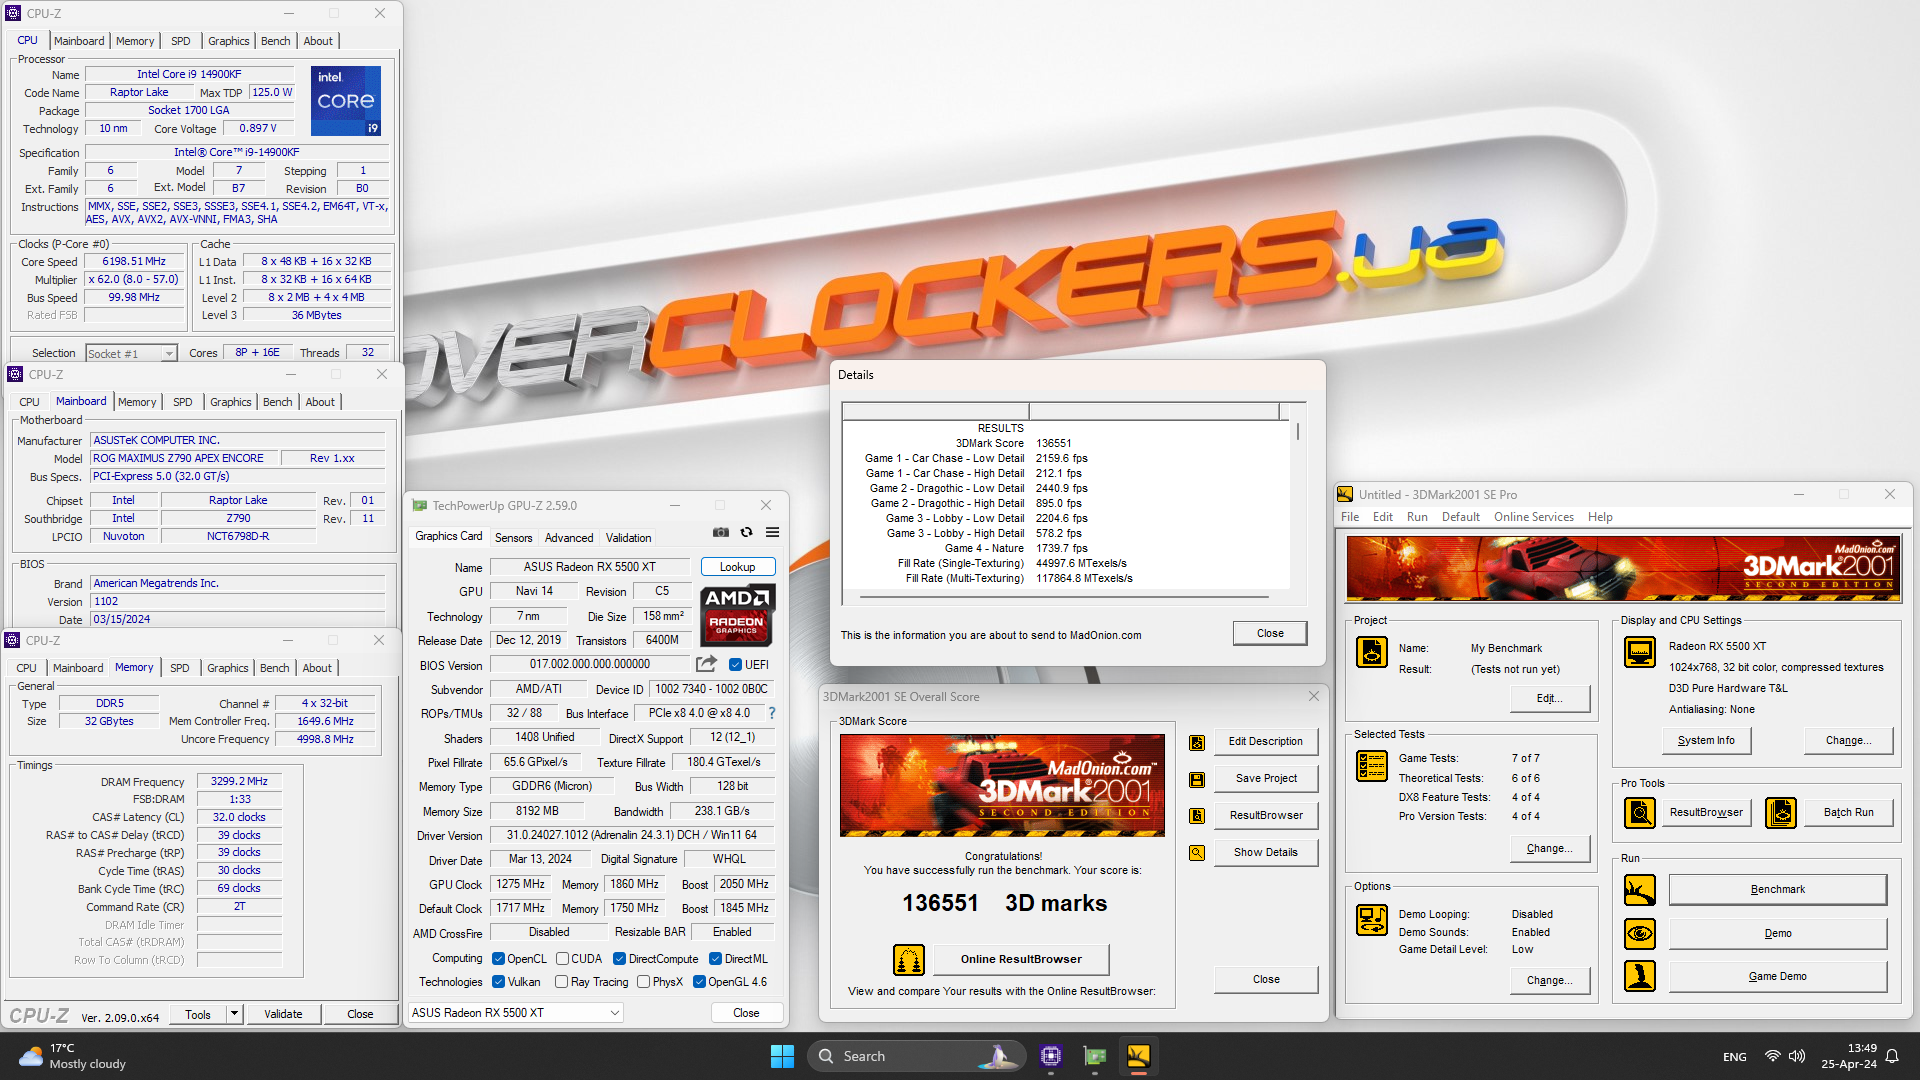
Task: Click the System Info button
Action: click(1706, 741)
